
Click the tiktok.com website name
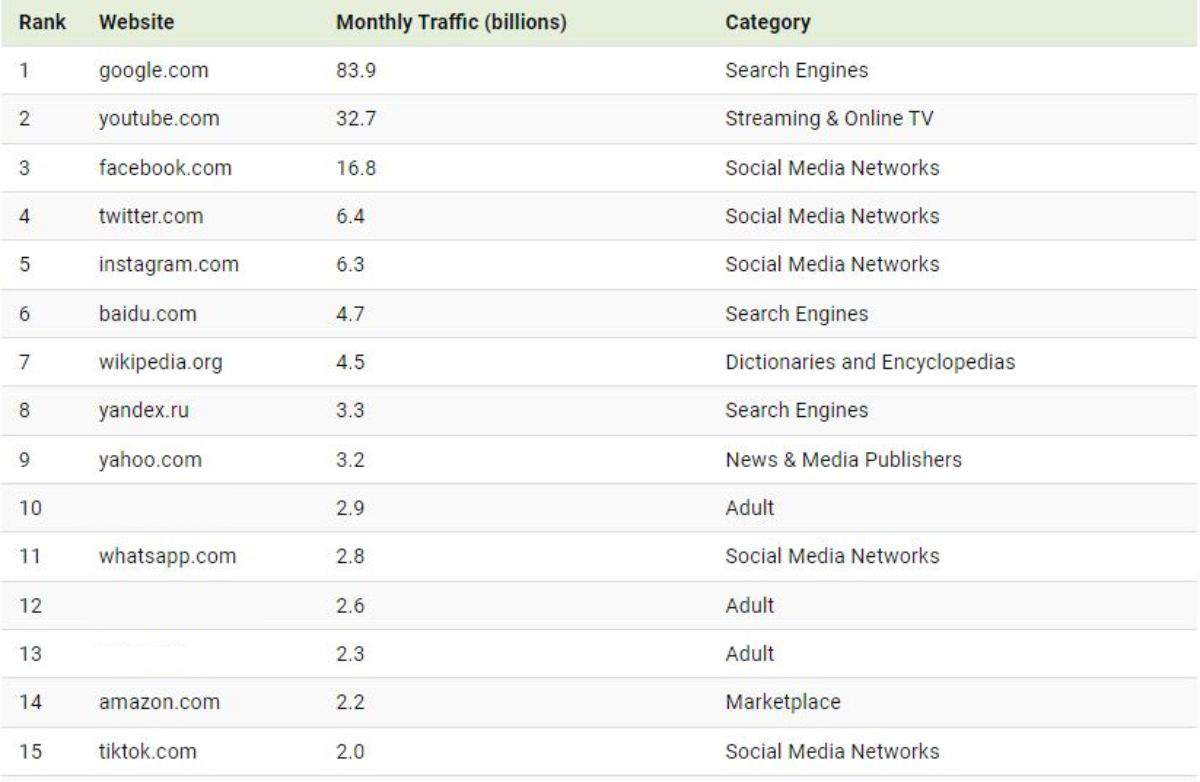[147, 751]
